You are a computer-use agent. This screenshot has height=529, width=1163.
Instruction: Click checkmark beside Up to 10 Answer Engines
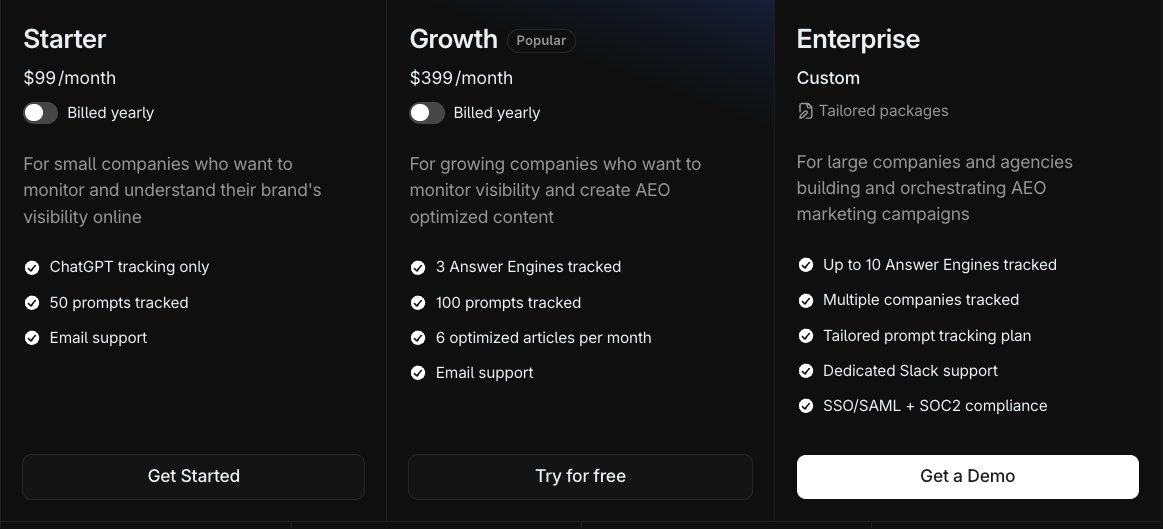(x=805, y=265)
